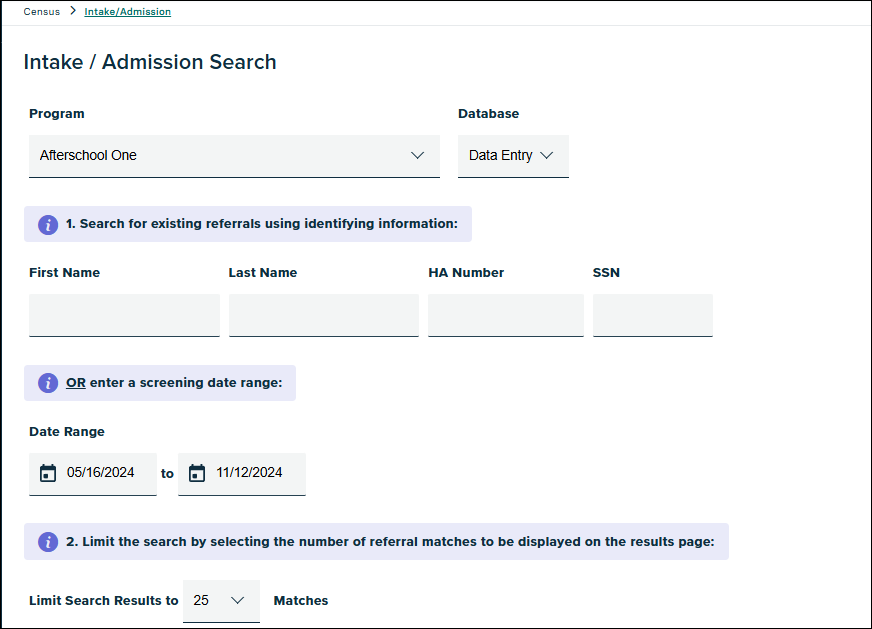This screenshot has width=872, height=629.
Task: Click the Intake / Admission Search heading
Action: click(x=150, y=62)
